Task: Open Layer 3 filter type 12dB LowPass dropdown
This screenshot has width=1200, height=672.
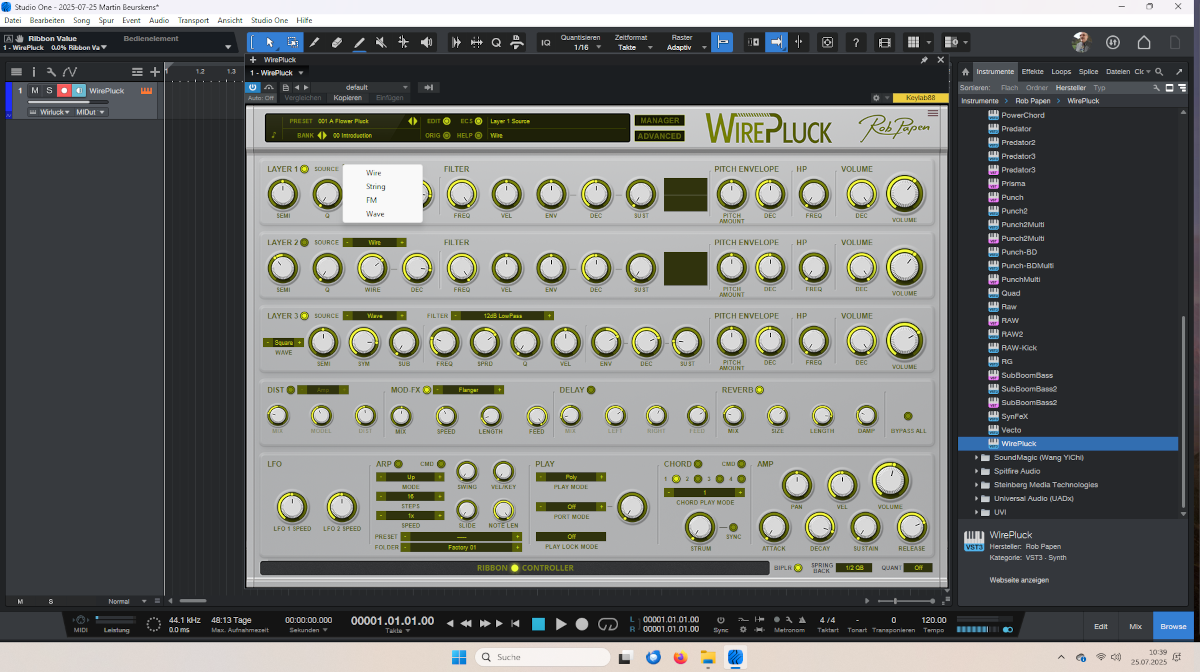Action: (502, 316)
